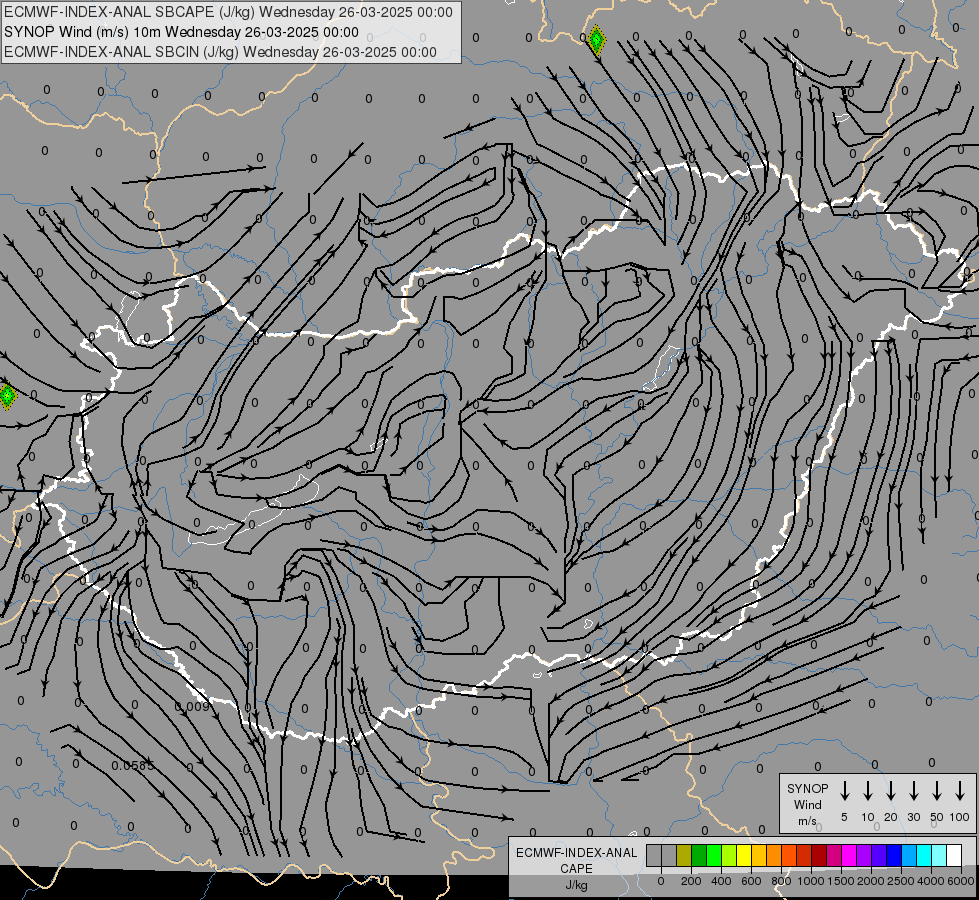Click the 'ECMWF-INDEX-ANAL' label in color legend
The width and height of the screenshot is (979, 900).
(576, 853)
